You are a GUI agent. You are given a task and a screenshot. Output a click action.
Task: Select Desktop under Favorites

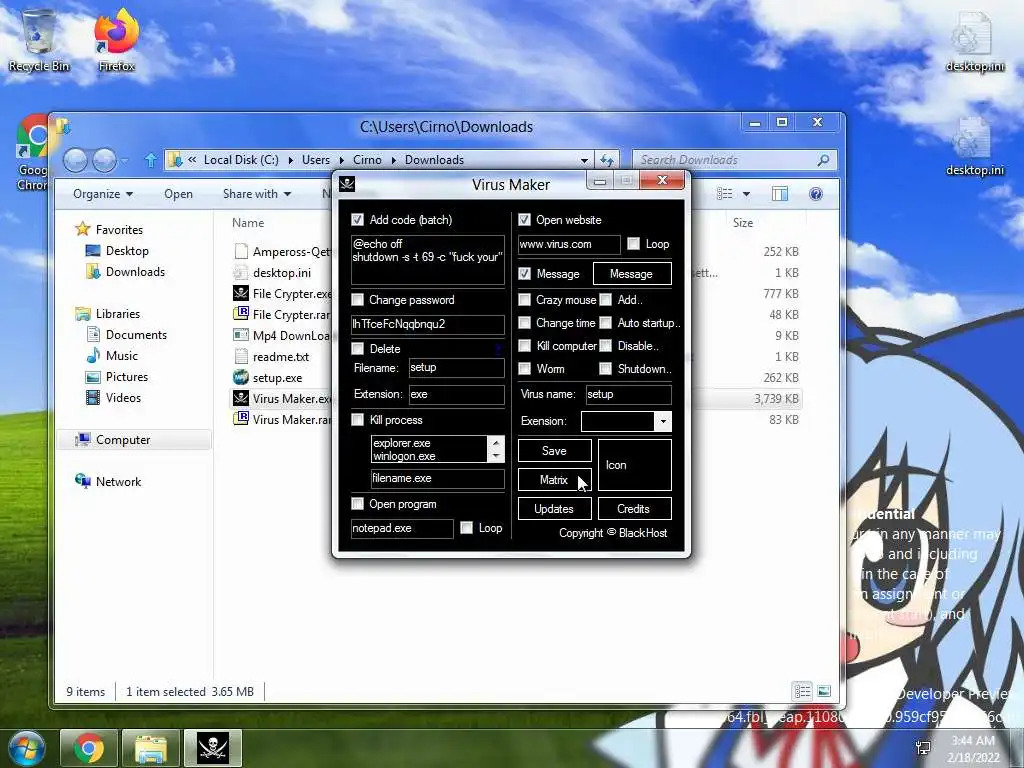point(127,251)
